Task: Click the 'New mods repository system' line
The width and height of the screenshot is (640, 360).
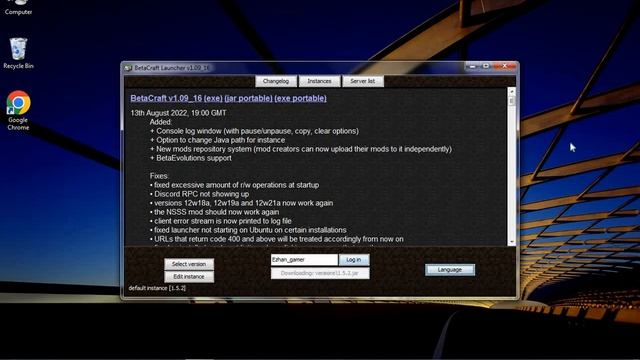Action: pos(301,149)
